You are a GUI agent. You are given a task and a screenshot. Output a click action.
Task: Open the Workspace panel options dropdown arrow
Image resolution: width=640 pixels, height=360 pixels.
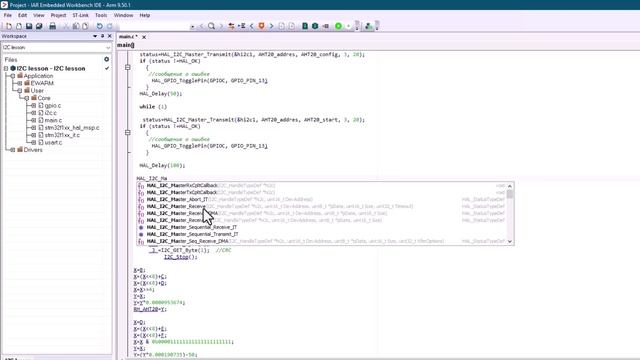click(95, 36)
